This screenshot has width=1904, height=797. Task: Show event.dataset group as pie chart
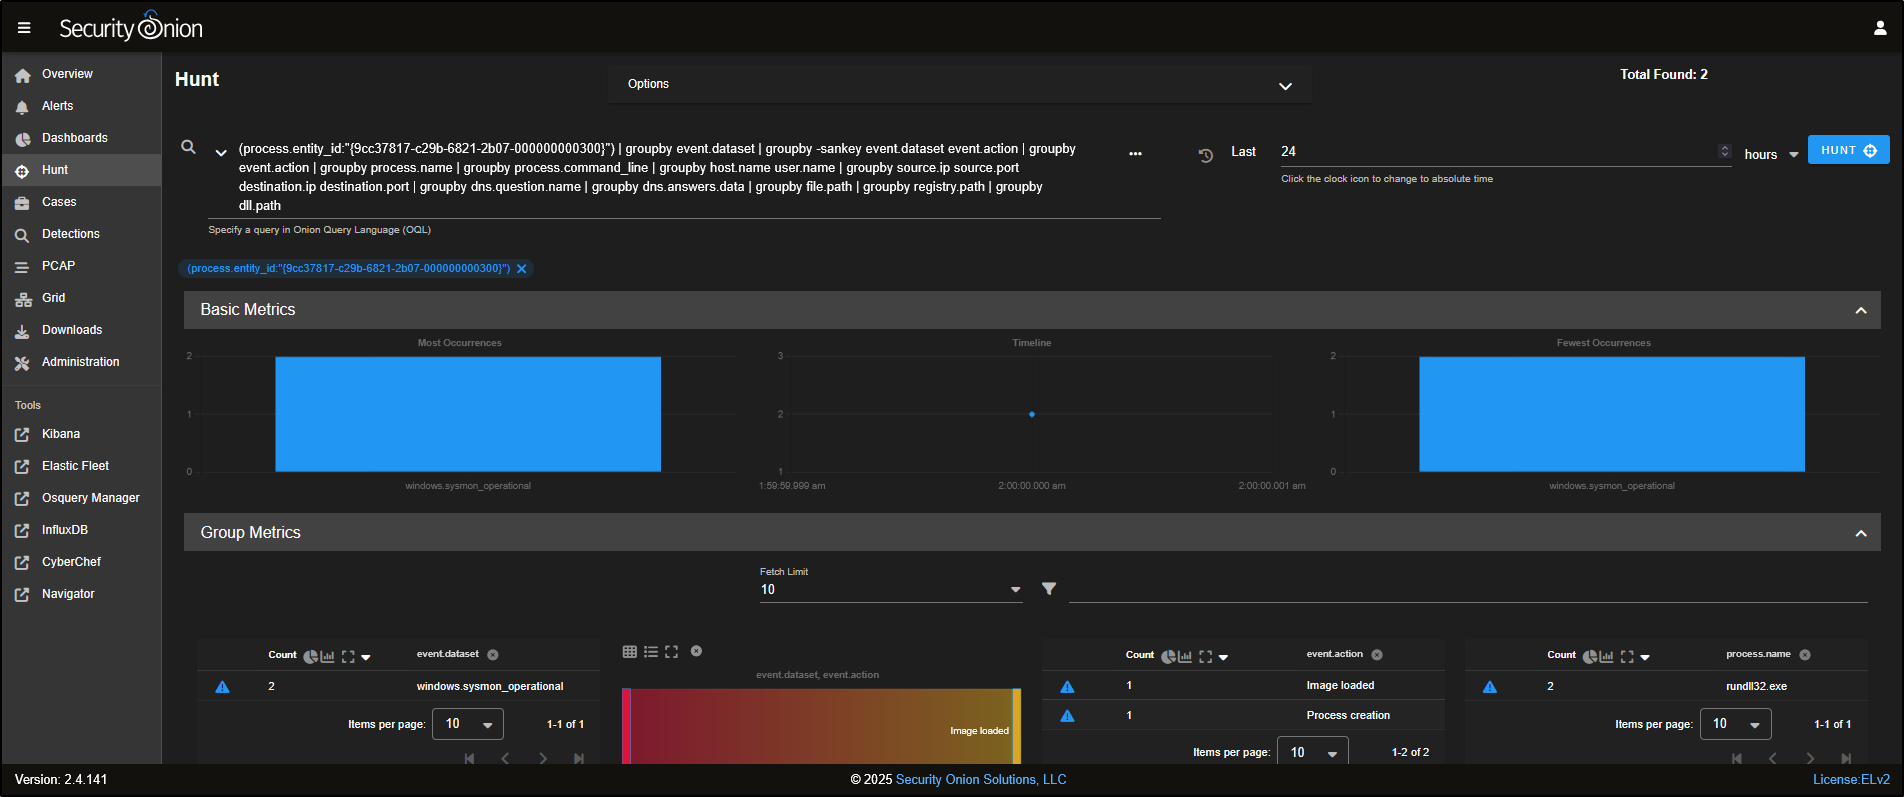(x=311, y=657)
